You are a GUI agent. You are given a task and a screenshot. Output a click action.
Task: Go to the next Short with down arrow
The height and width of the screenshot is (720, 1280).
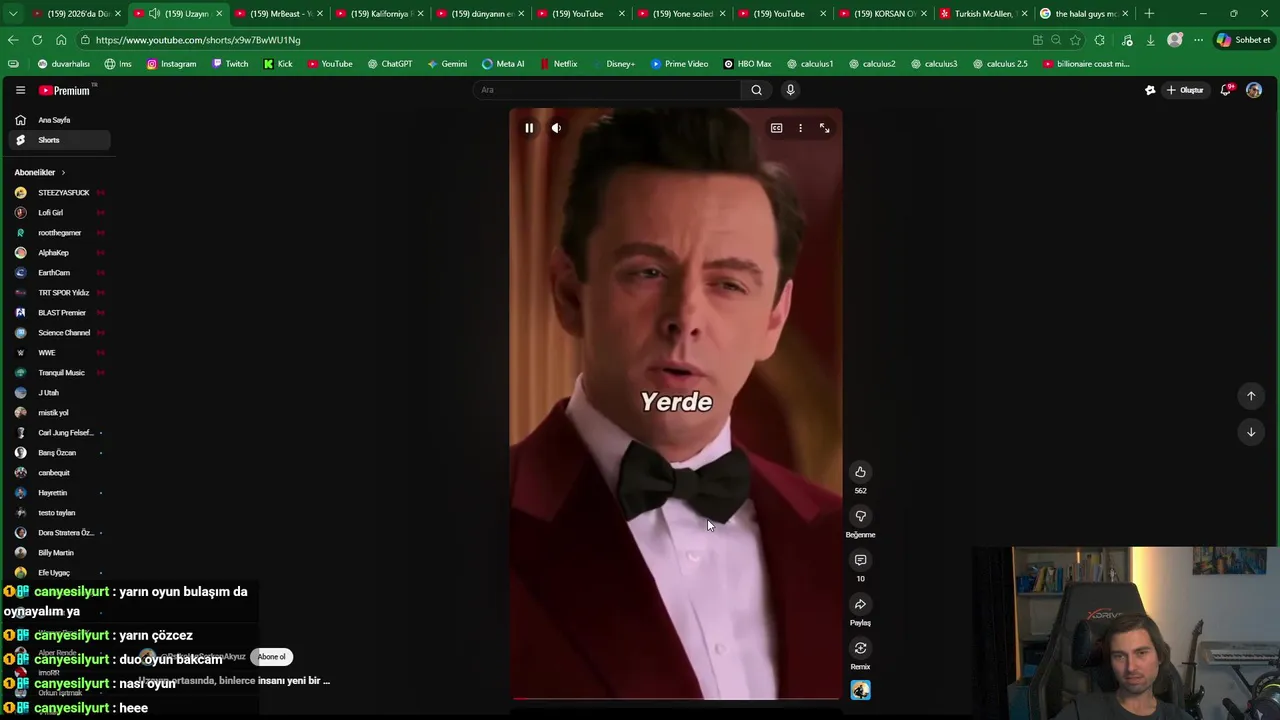click(x=1251, y=432)
